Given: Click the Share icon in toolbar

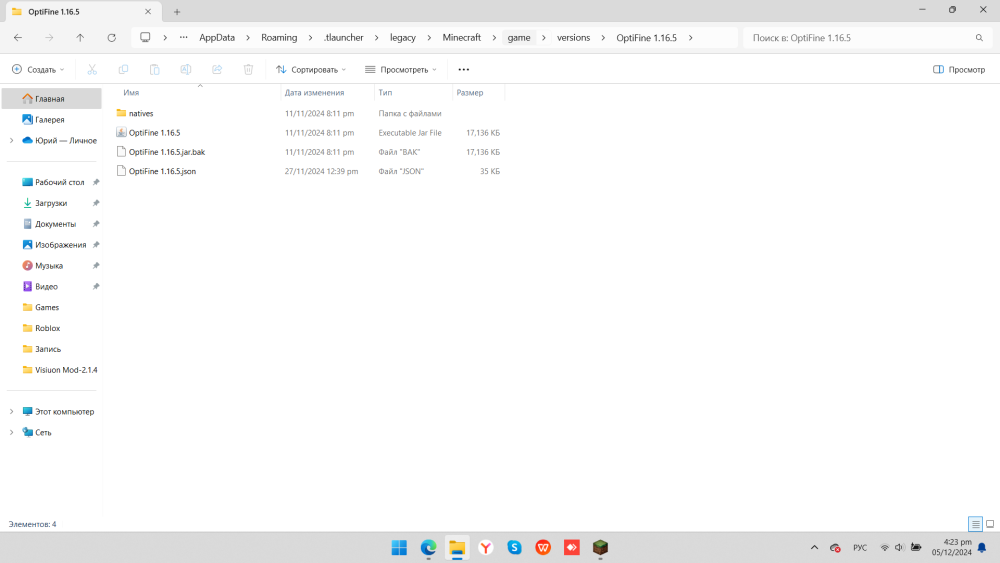Looking at the screenshot, I should tap(217, 69).
